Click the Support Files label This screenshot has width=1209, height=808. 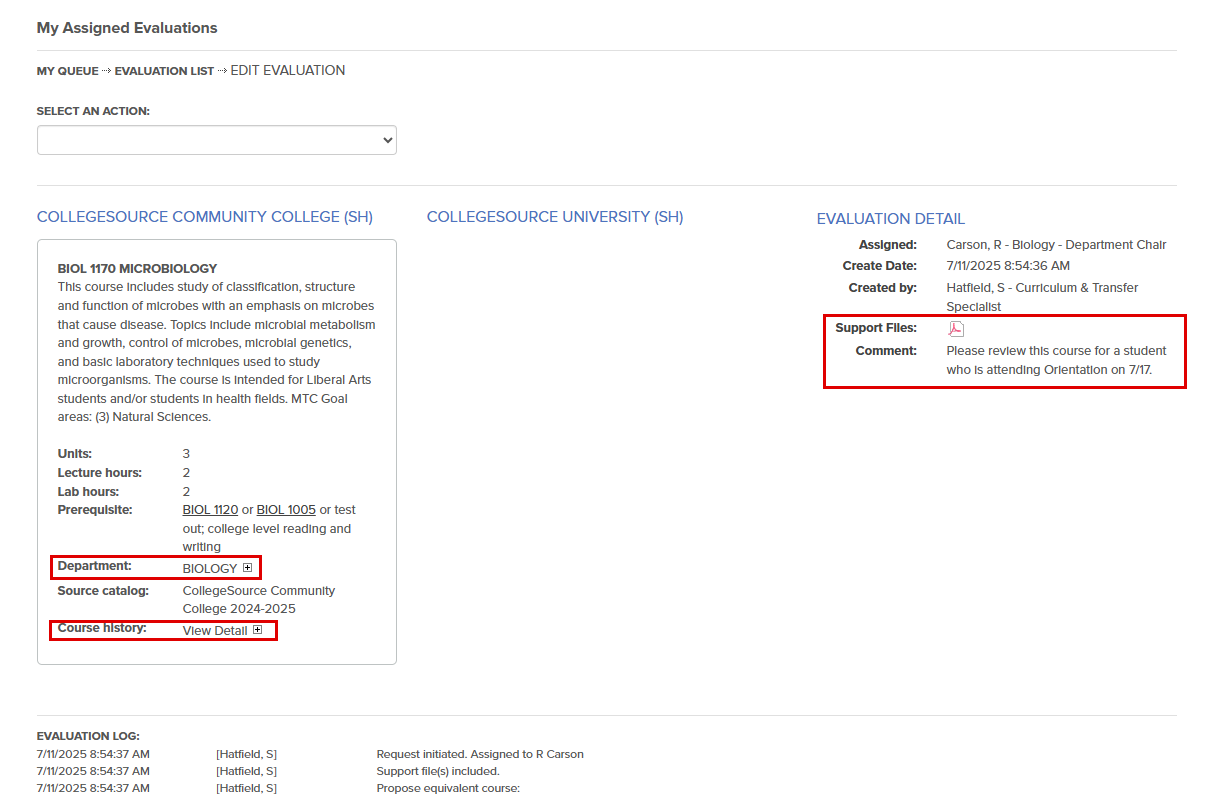coord(876,328)
